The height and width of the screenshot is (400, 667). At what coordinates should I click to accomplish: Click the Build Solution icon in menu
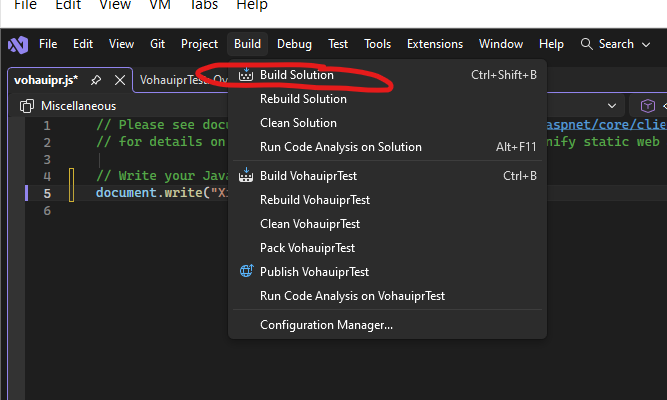pos(246,75)
